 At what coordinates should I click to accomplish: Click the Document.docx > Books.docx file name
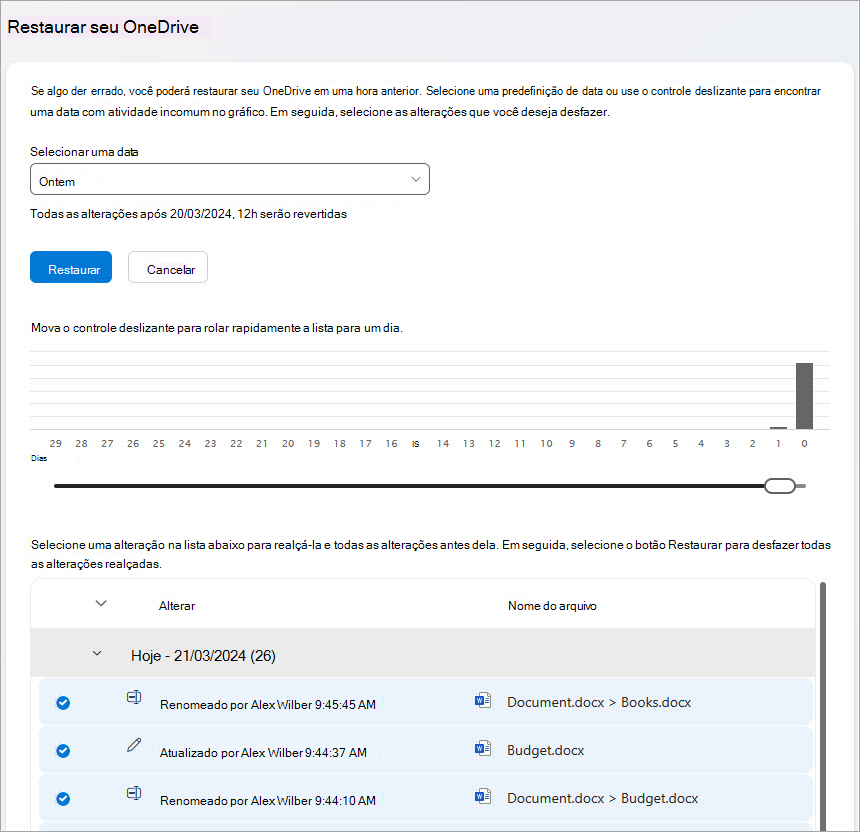pyautogui.click(x=599, y=702)
